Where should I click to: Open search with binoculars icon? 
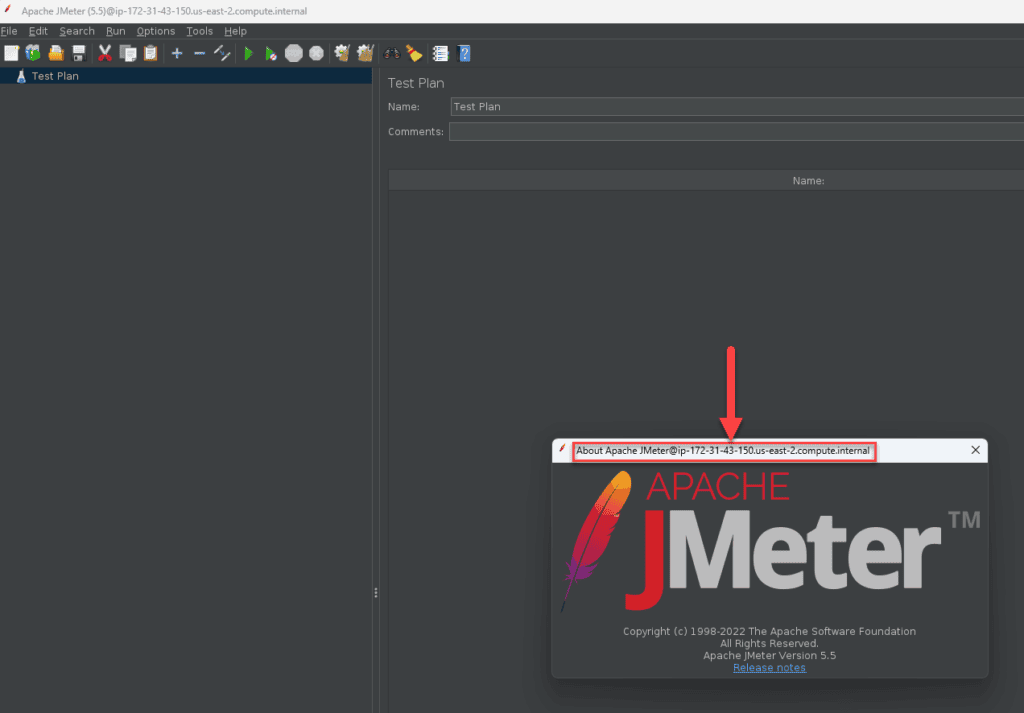[x=391, y=53]
